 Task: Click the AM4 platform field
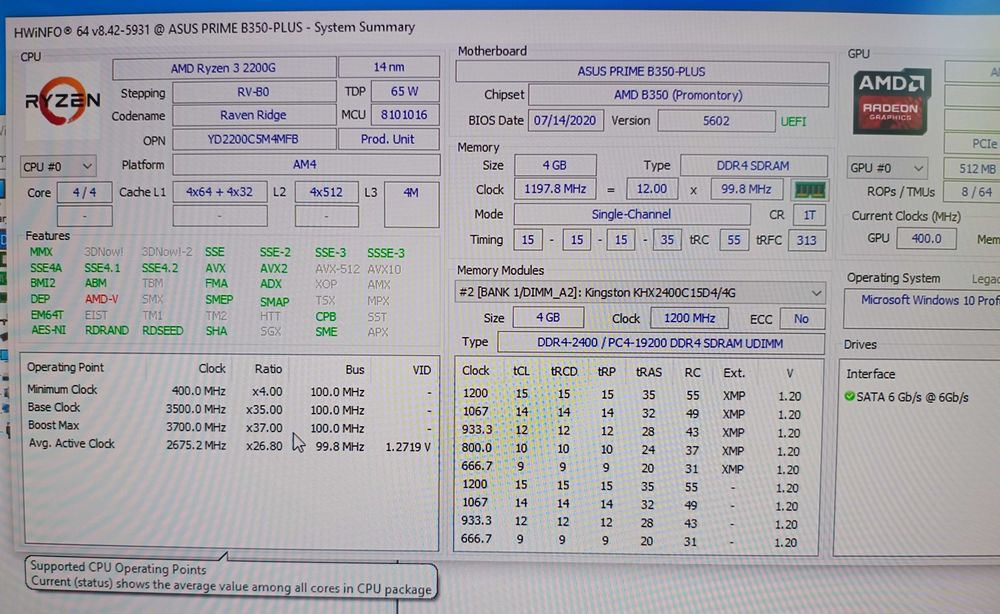pos(306,164)
